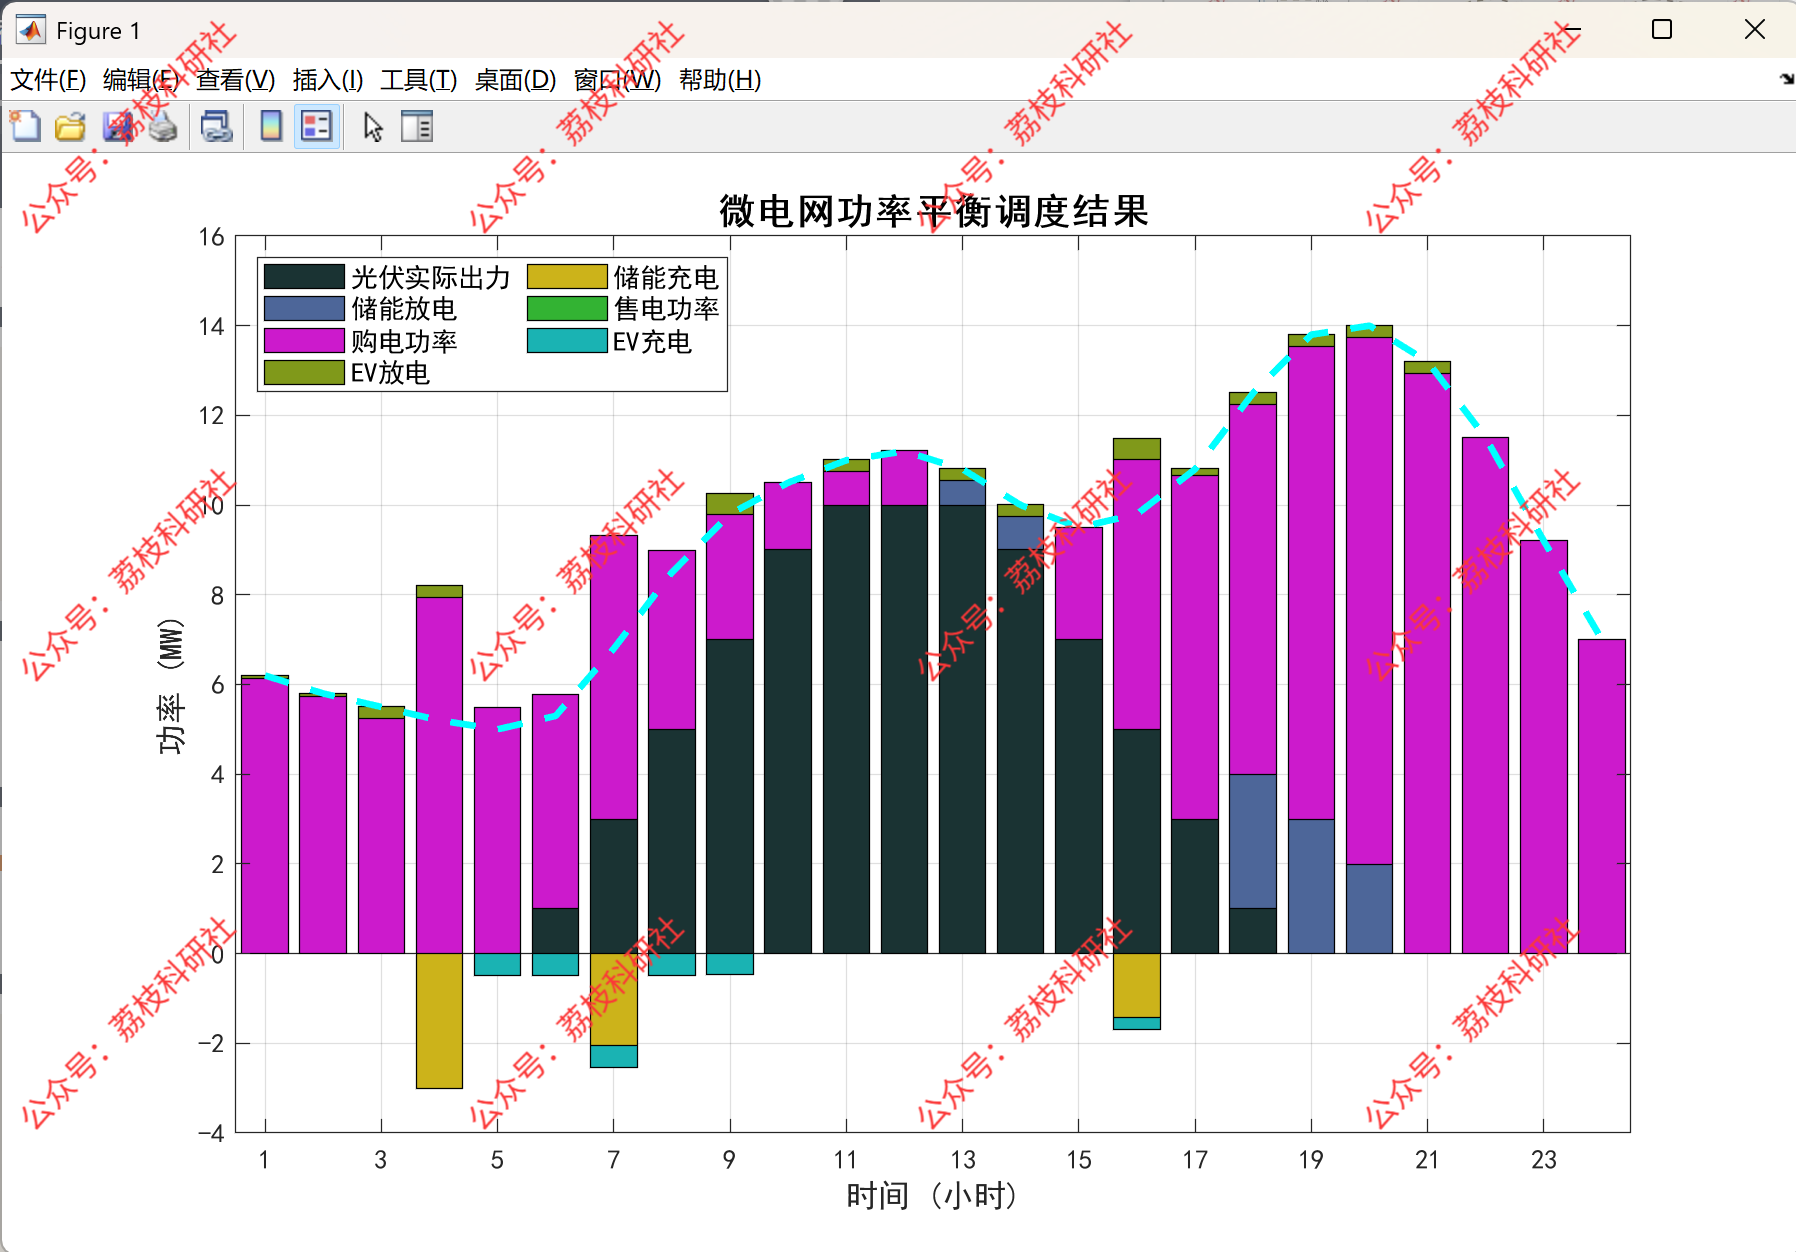Click the New Figure toolbar icon
This screenshot has width=1796, height=1252.
click(x=25, y=127)
